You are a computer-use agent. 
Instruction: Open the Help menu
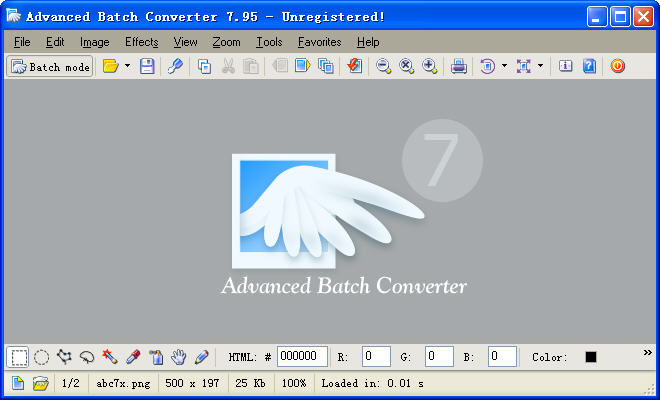pyautogui.click(x=368, y=42)
